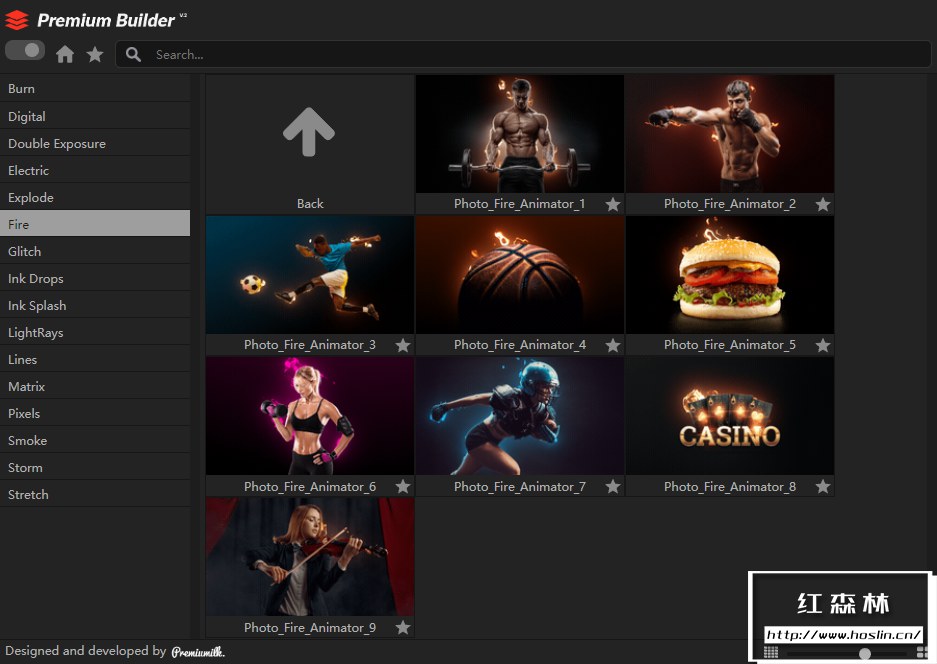
Task: Favorite Photo_Fire_Animator_5 with its star
Action: (x=823, y=345)
